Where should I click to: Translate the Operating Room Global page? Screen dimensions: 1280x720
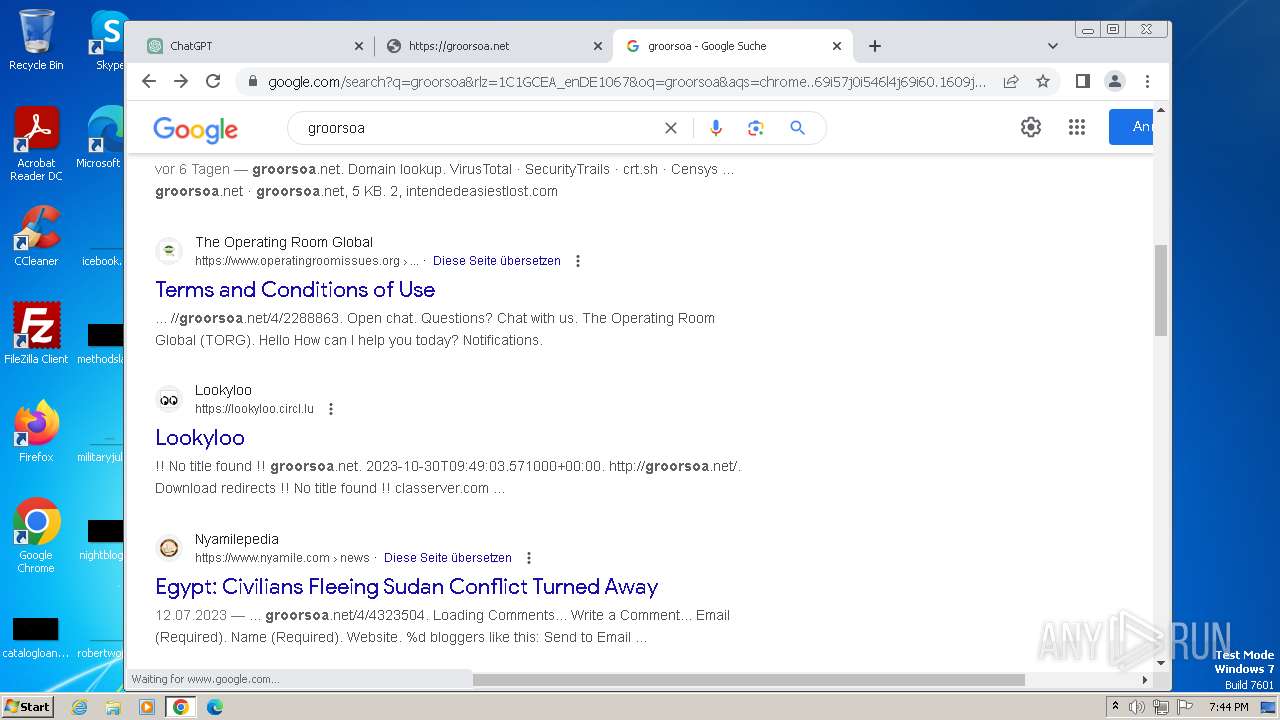tap(497, 261)
